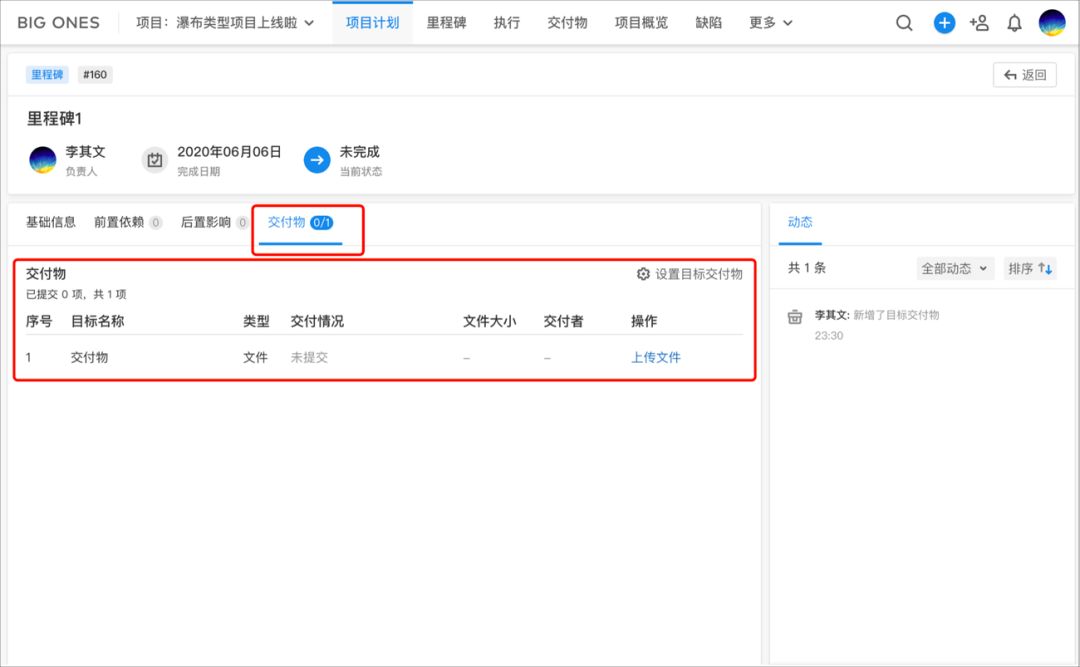Click 上传文件 link
The image size is (1080, 667).
(x=656, y=358)
